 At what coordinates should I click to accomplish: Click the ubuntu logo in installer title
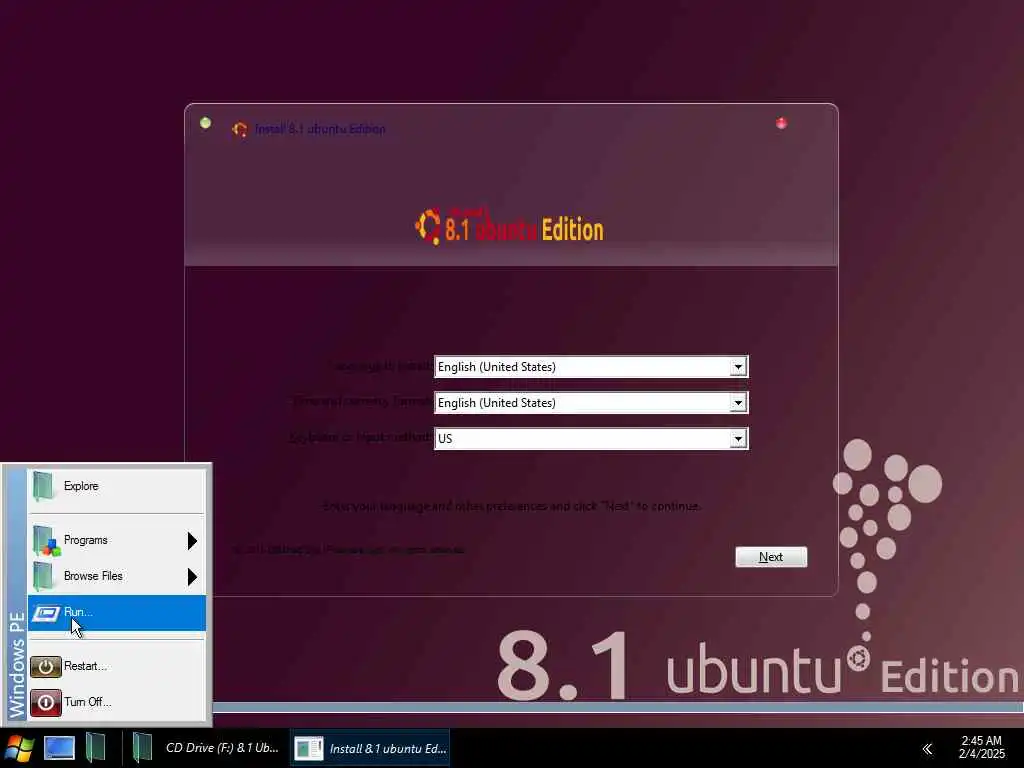pos(240,129)
